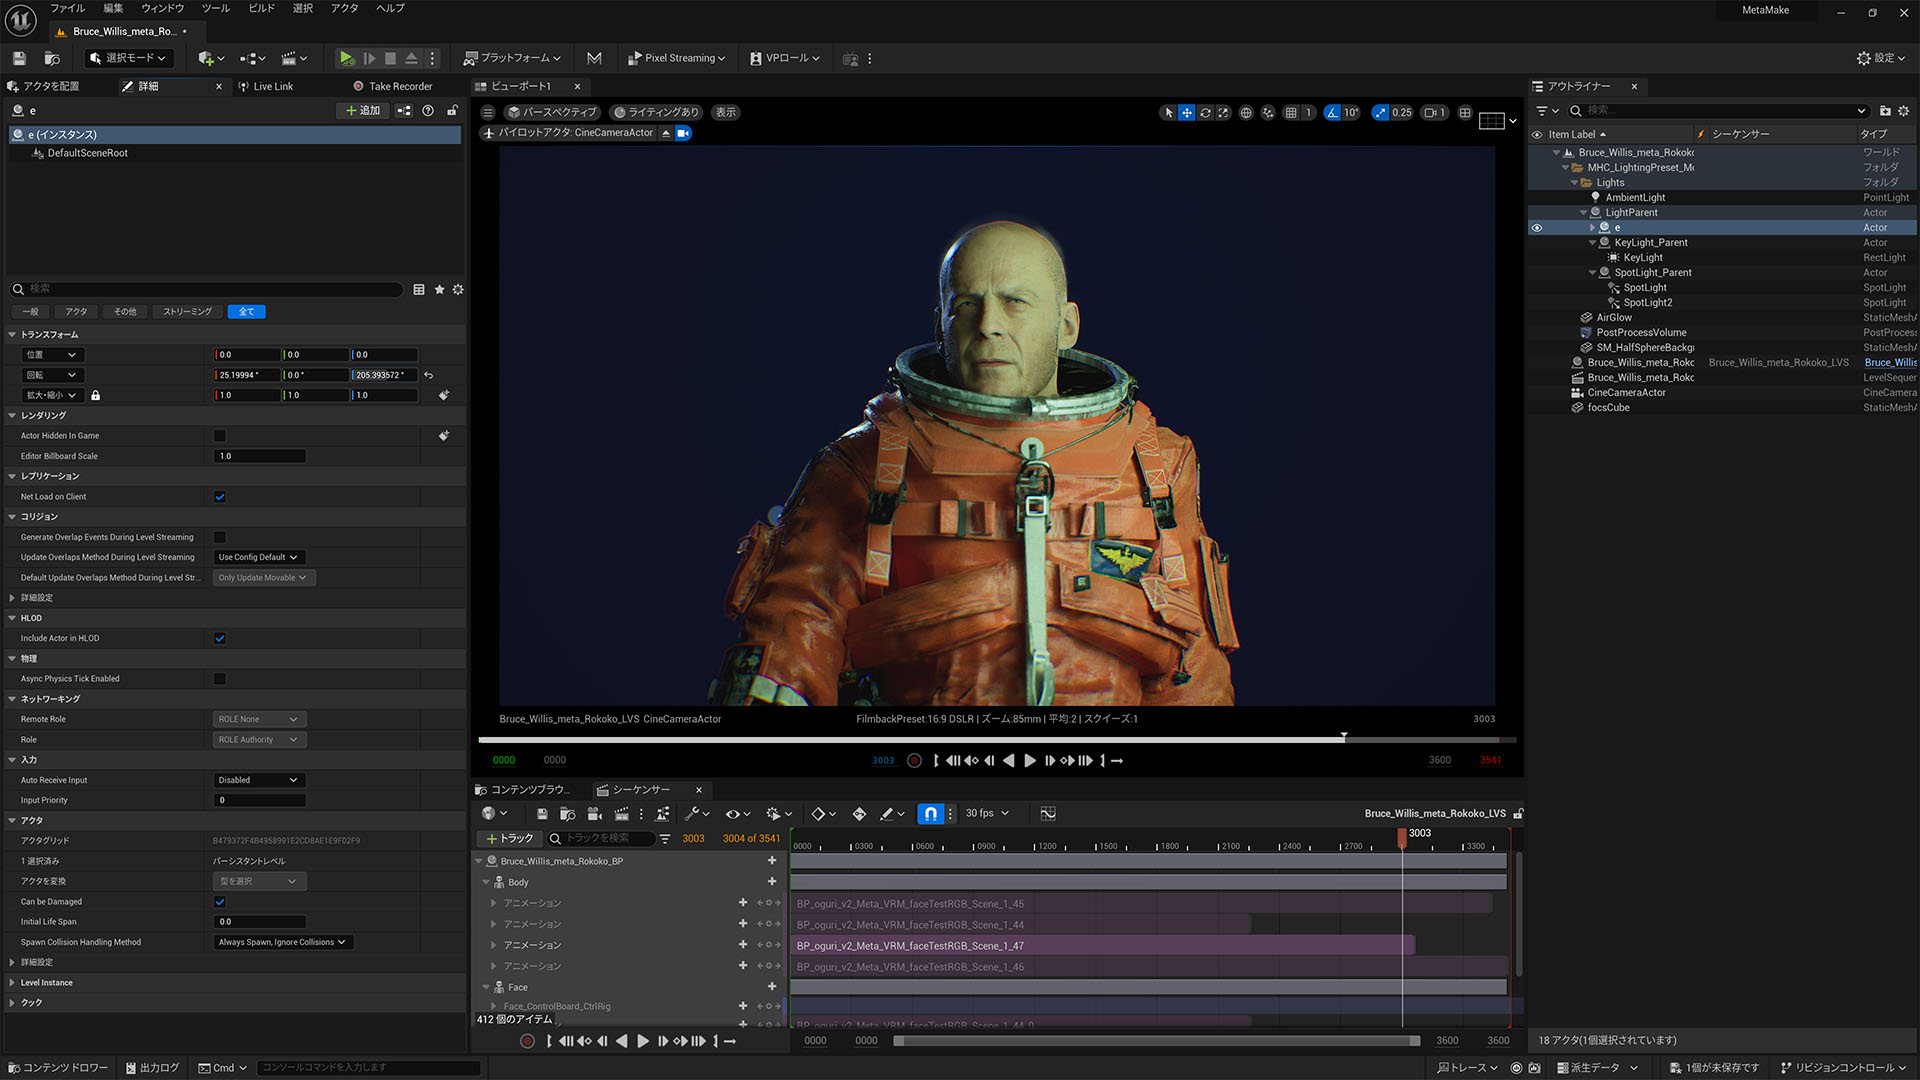The height and width of the screenshot is (1080, 1920).
Task: Expand the Level Instance section
Action: coord(12,983)
